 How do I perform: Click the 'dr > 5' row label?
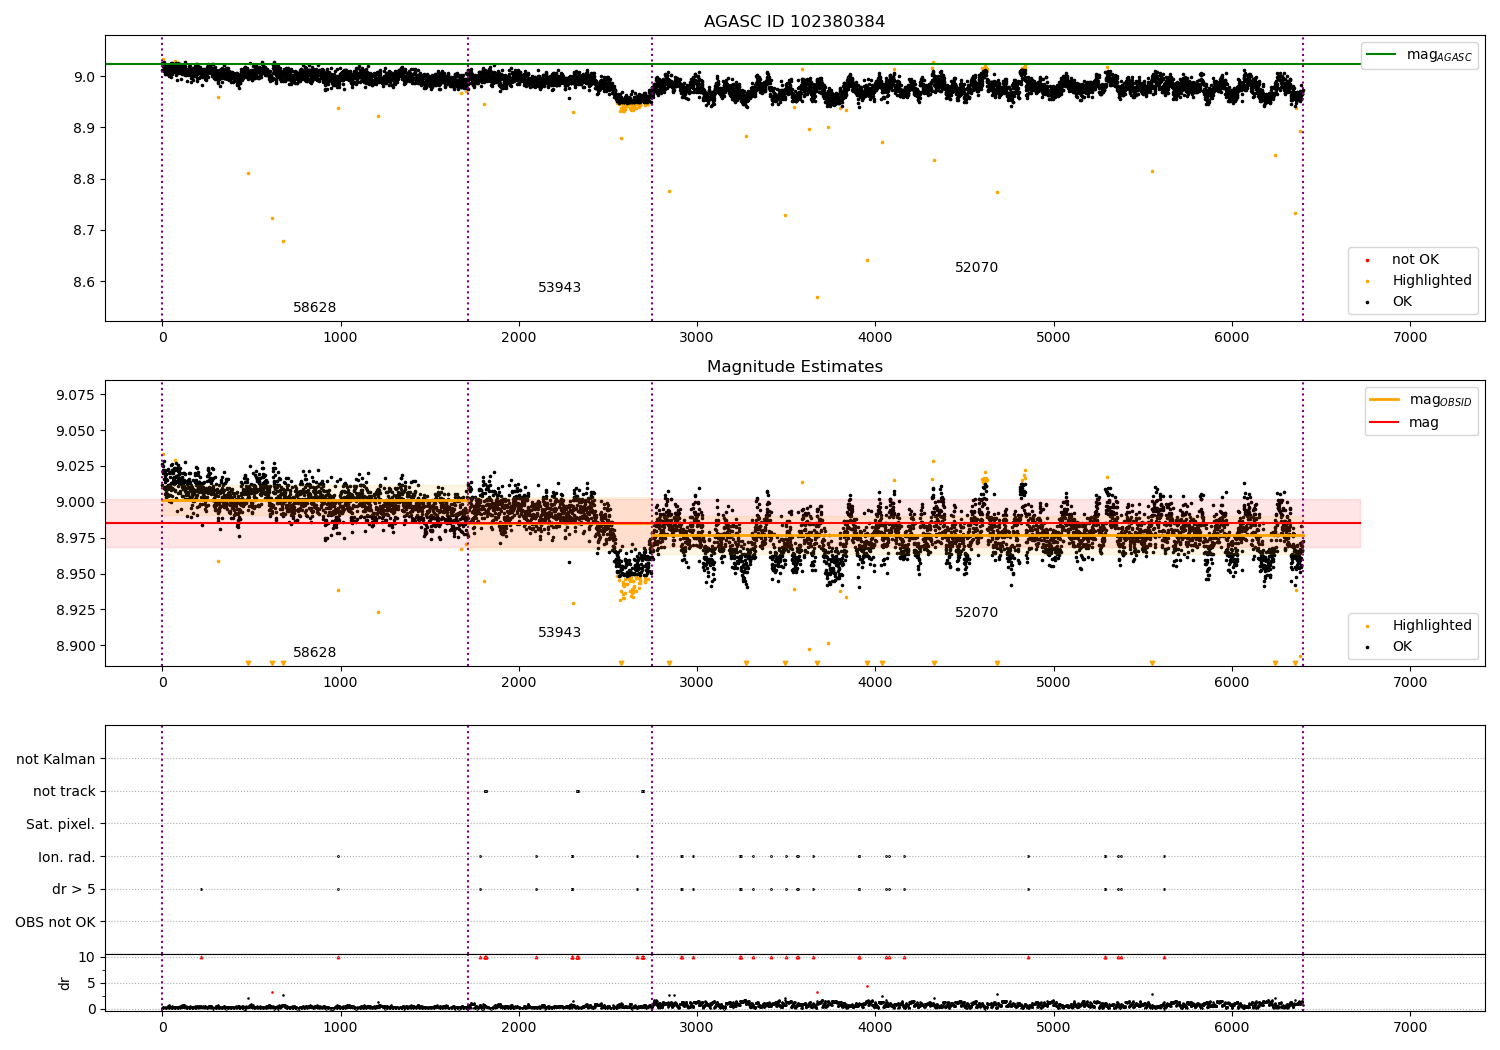tap(73, 889)
